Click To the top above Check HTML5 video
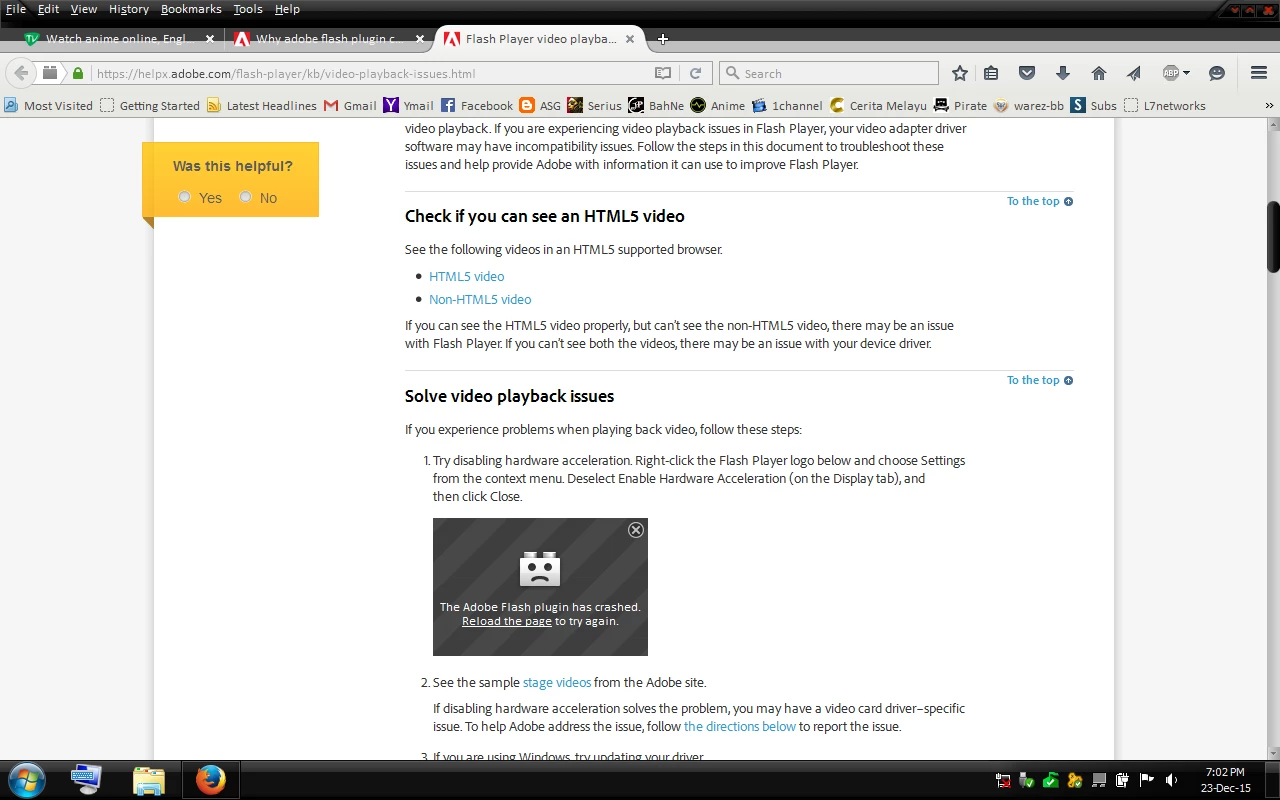The image size is (1280, 800). pos(1040,201)
